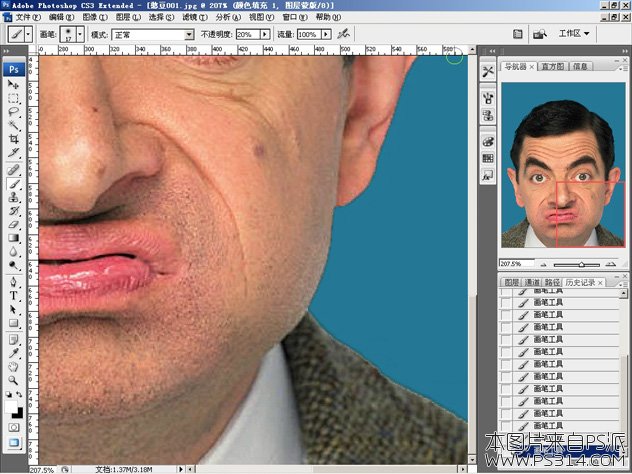Switch to the 信息 tab
The image size is (632, 474).
(580, 67)
